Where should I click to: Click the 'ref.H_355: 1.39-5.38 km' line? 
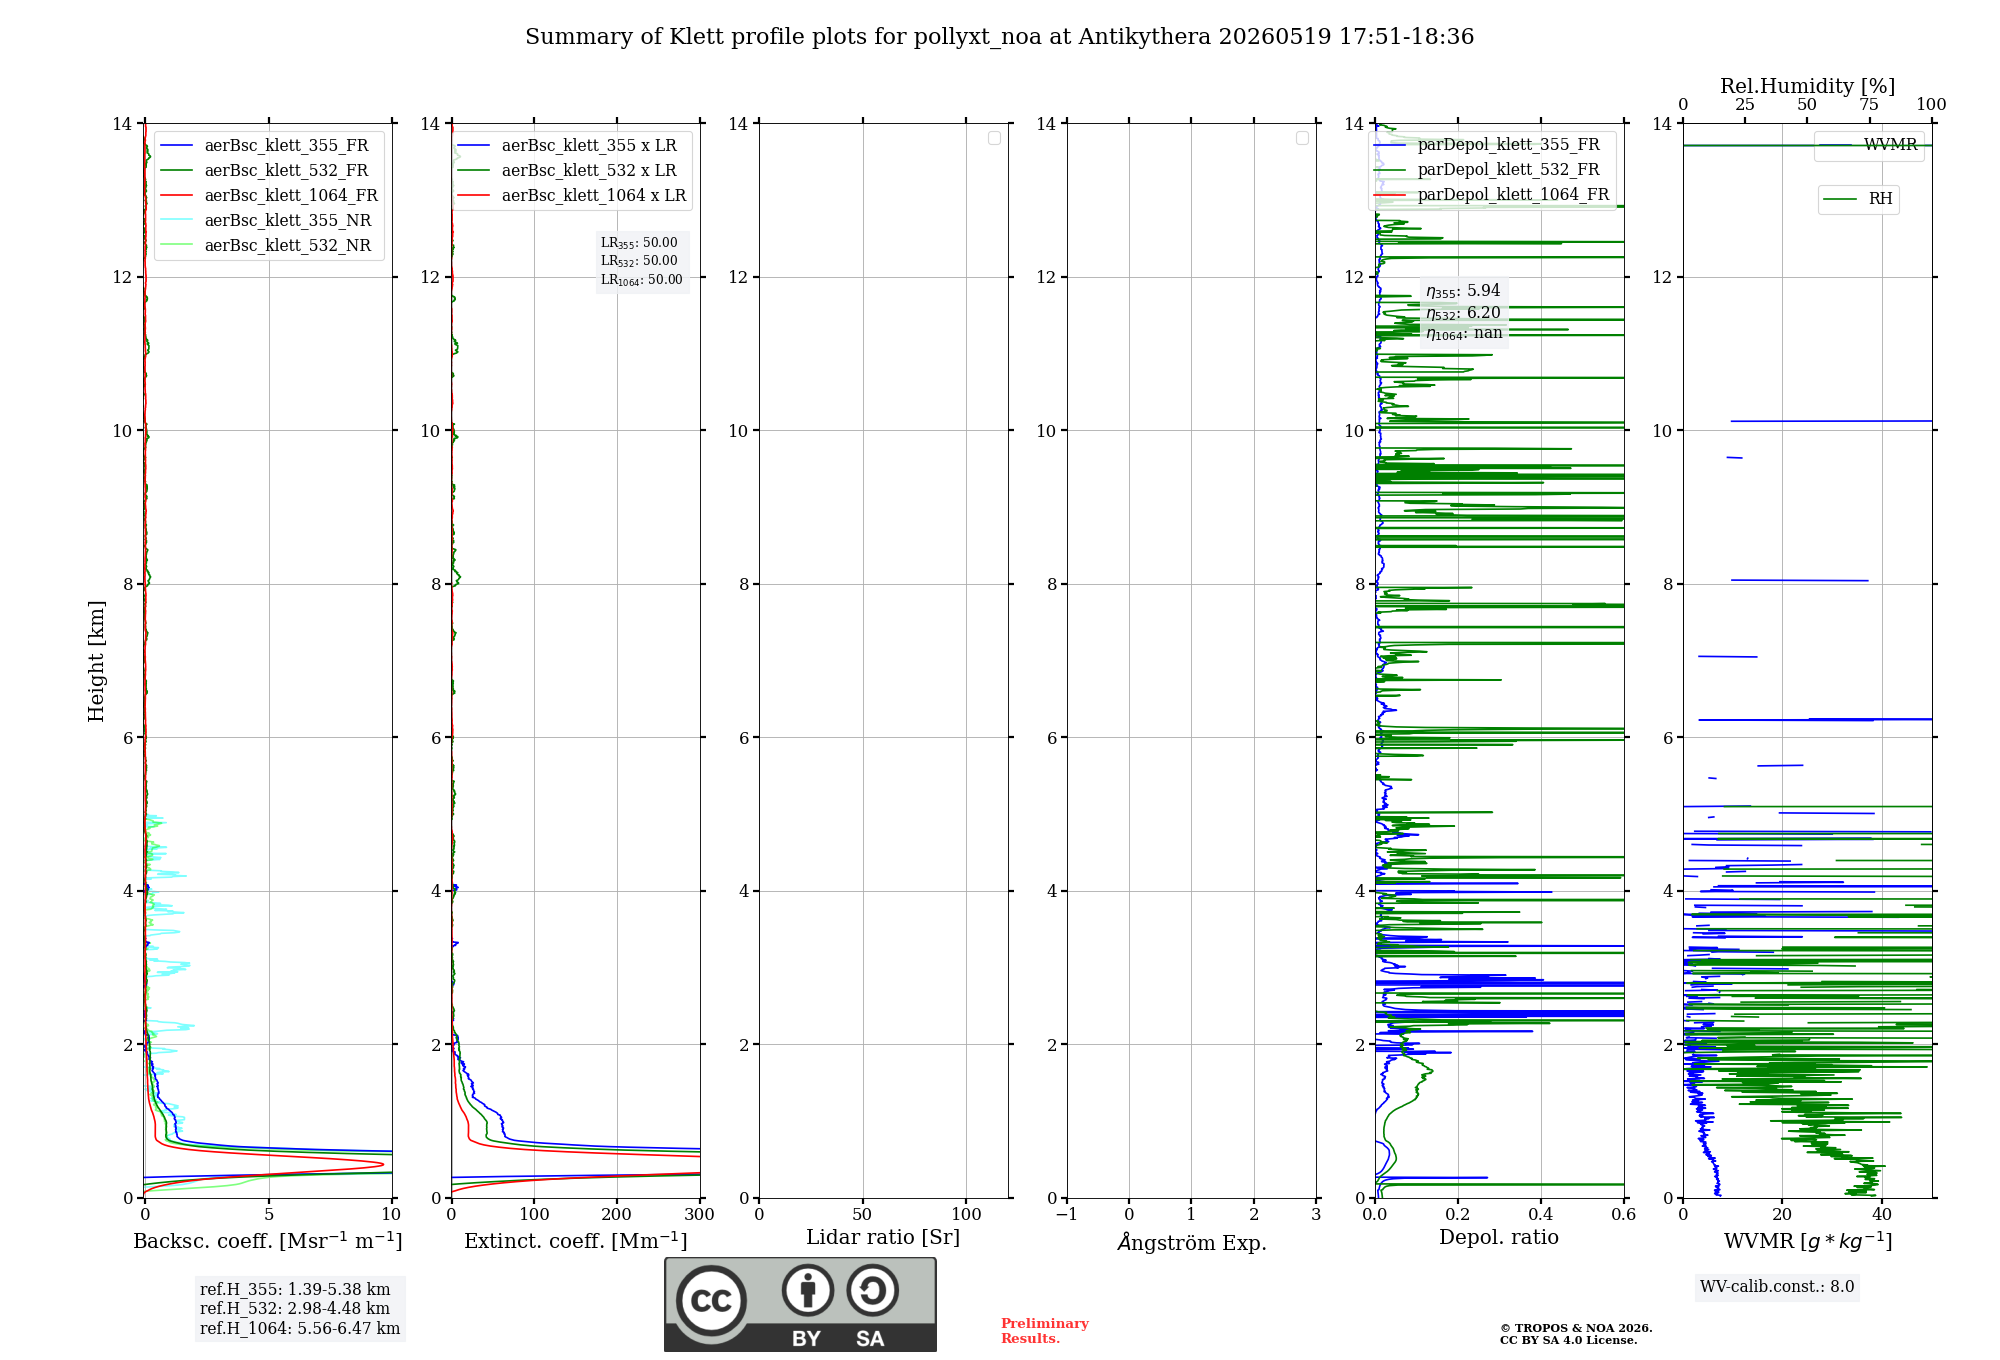click(x=295, y=1290)
